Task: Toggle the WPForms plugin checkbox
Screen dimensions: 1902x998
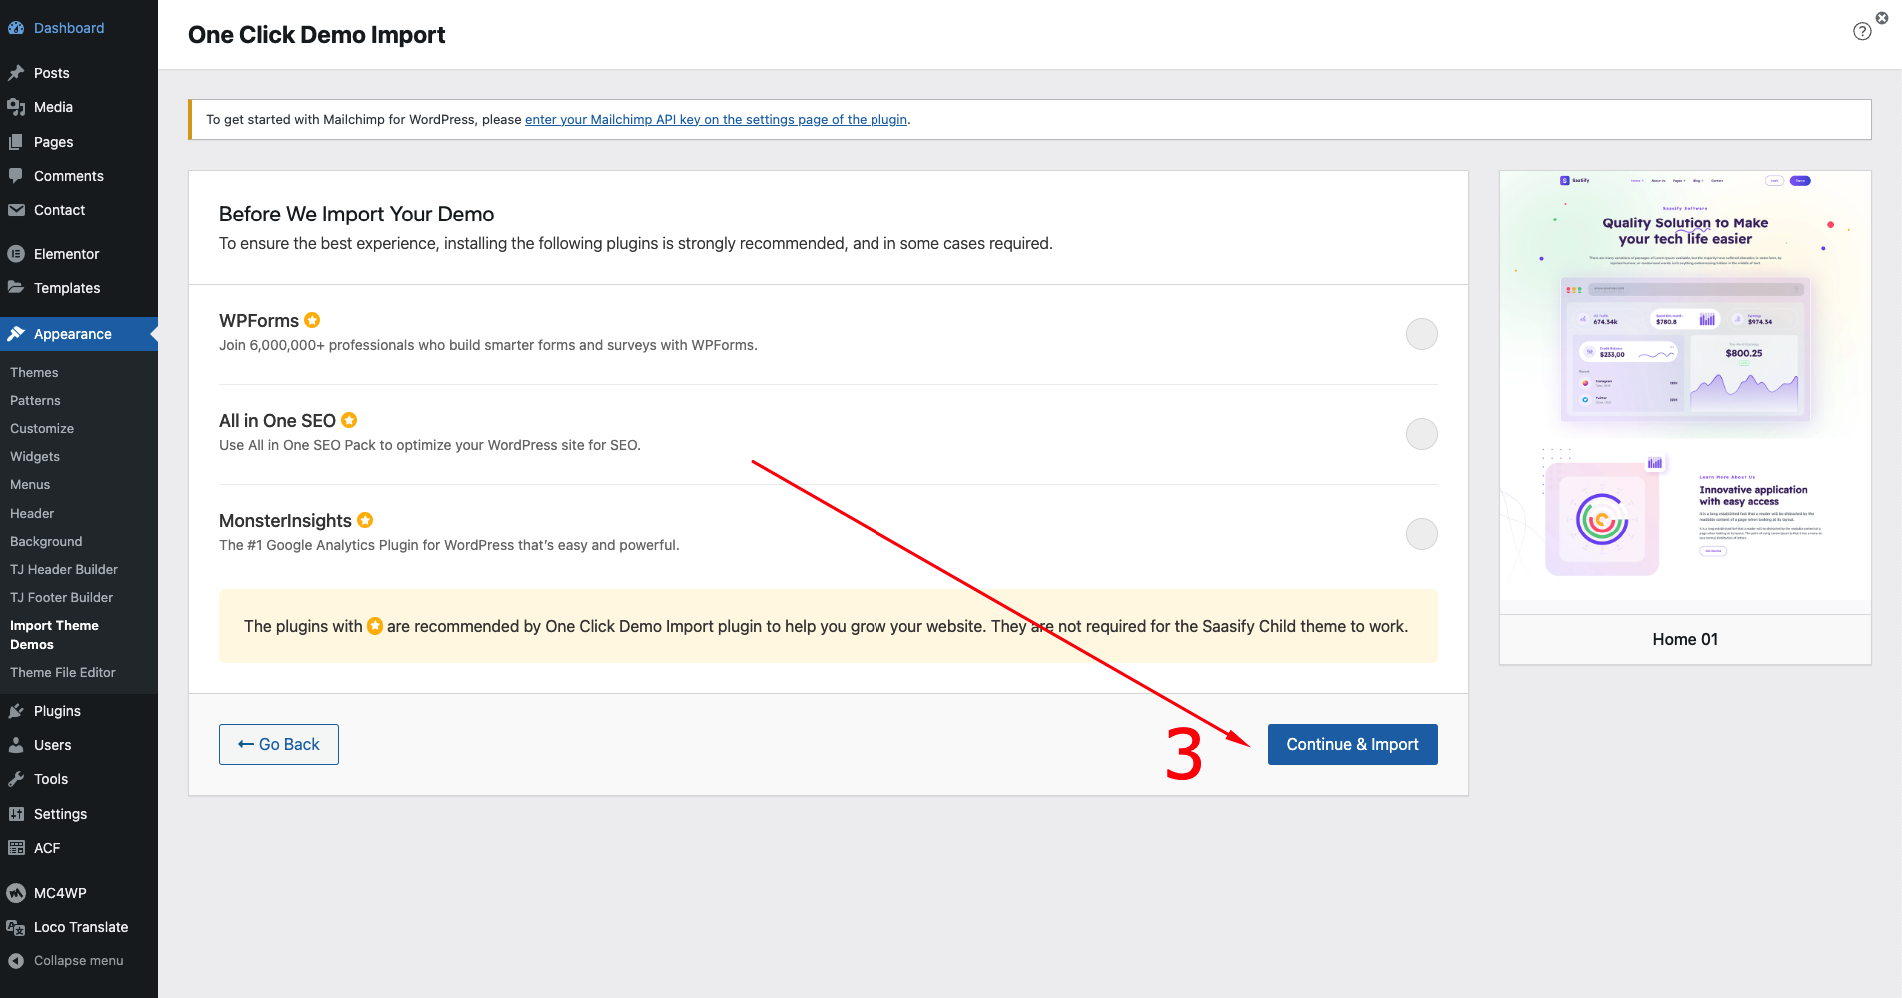Action: pos(1421,334)
